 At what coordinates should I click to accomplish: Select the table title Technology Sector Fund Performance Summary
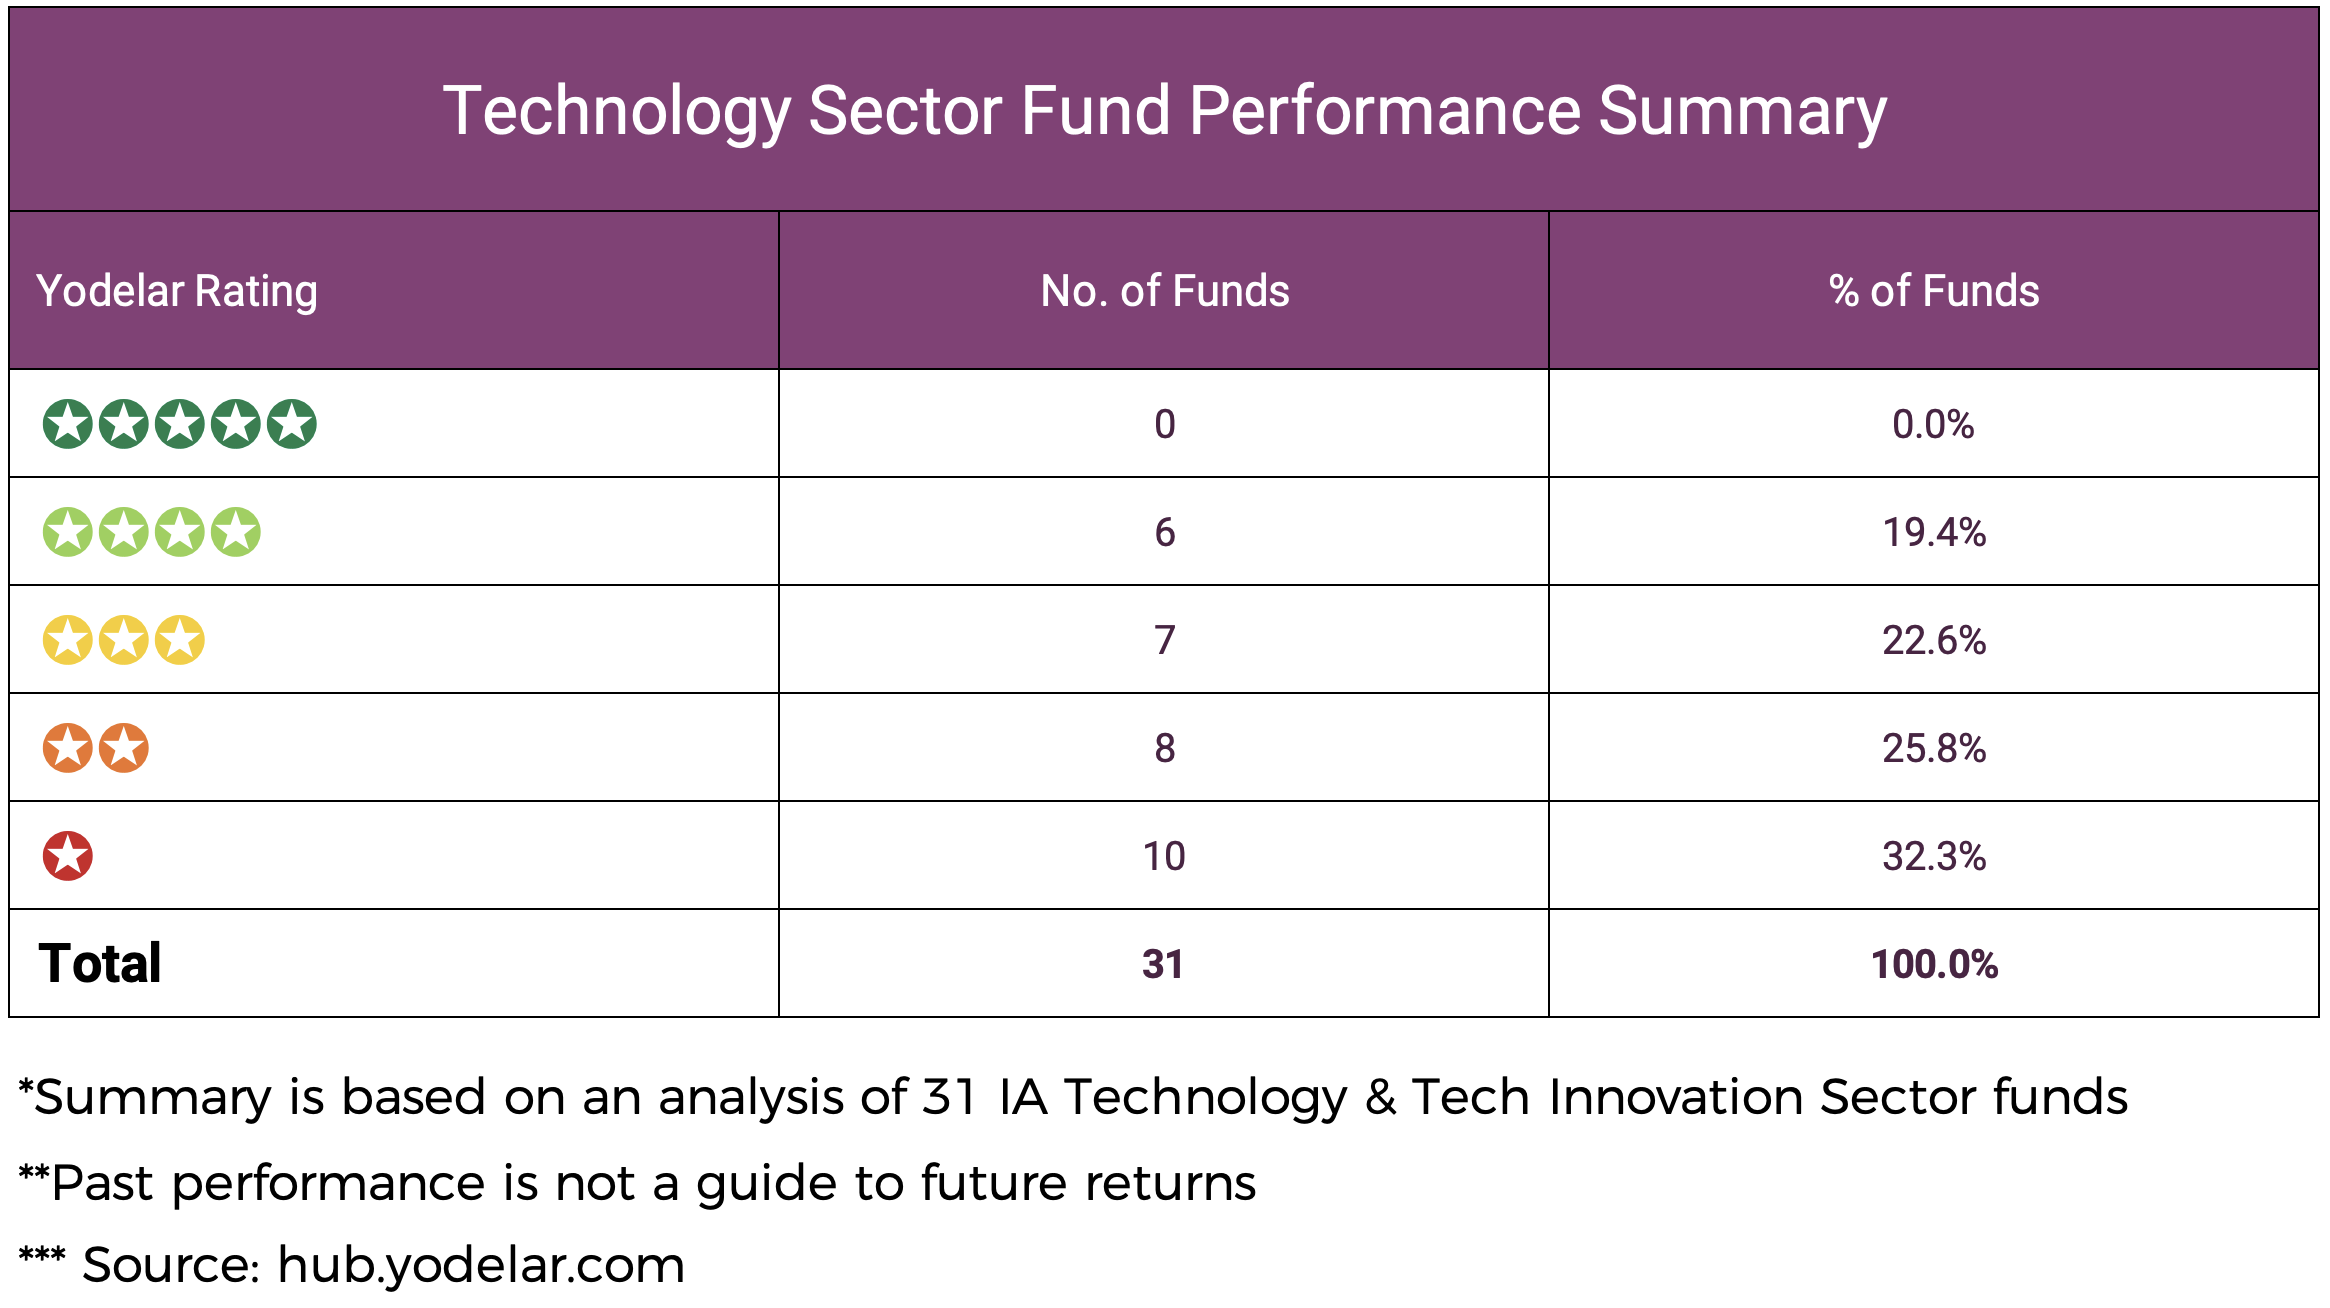click(x=1164, y=110)
